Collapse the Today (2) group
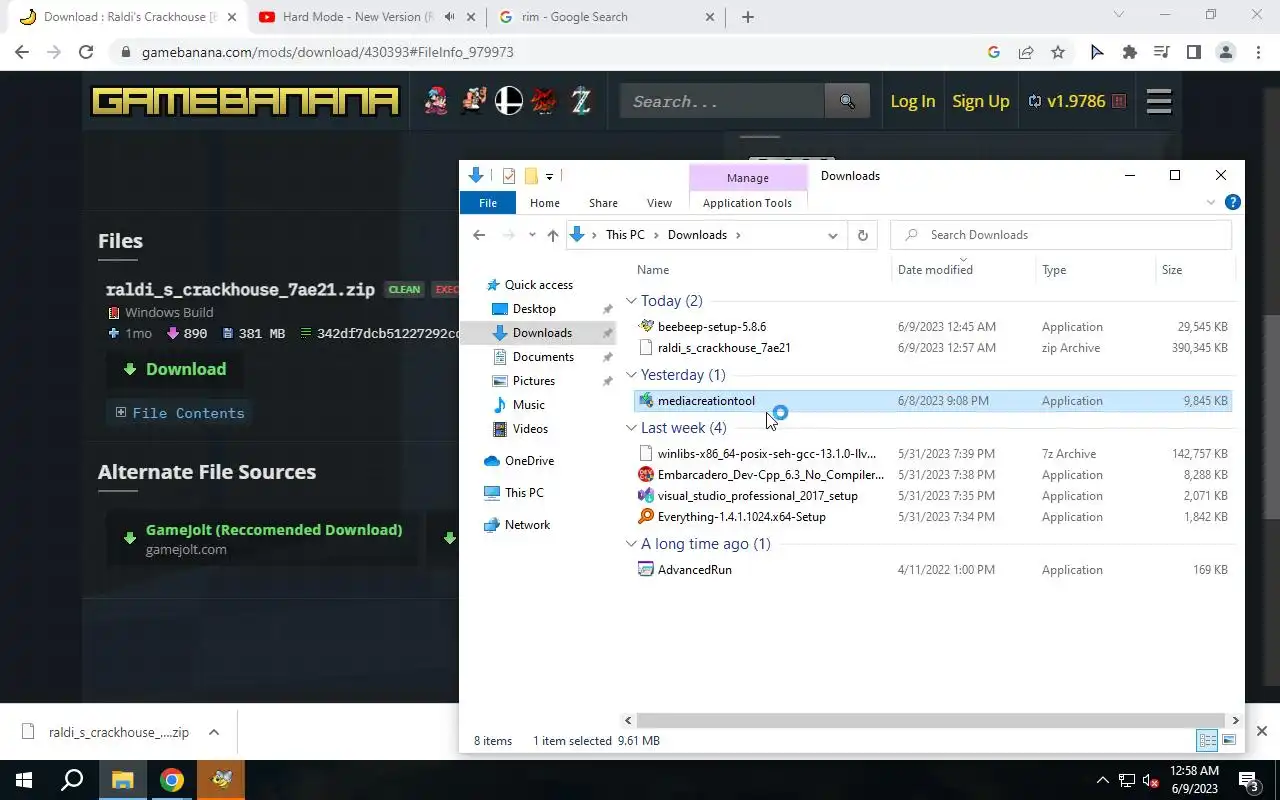 (632, 301)
